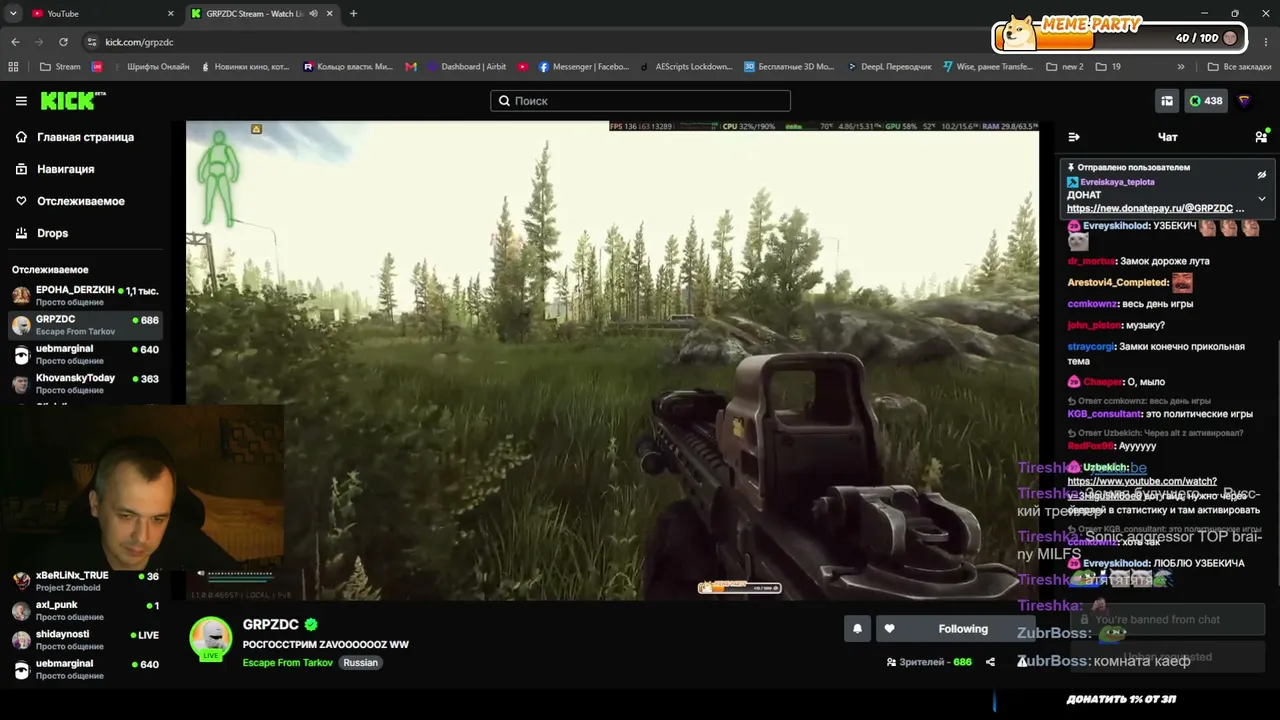Open DeepL Переводчик bookmark

(x=889, y=67)
